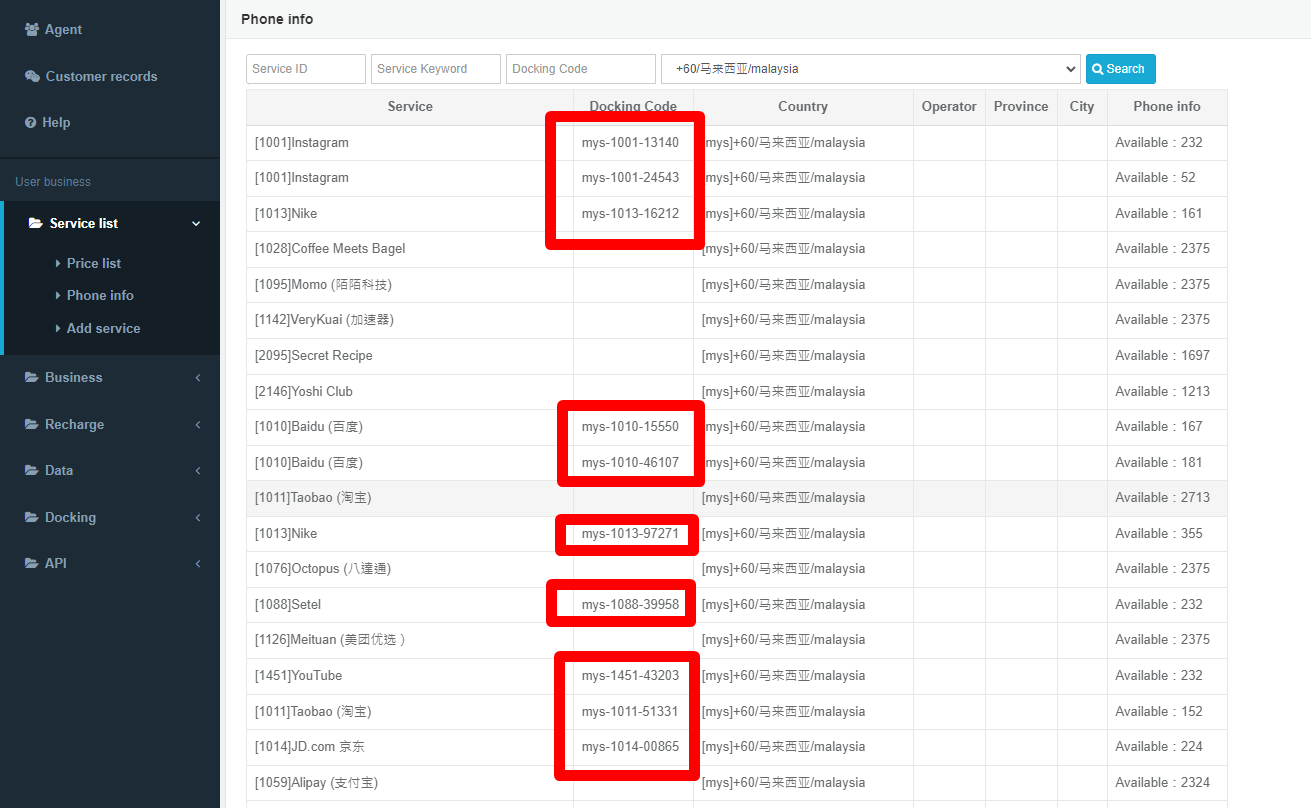Expand the API menu chevron
This screenshot has width=1311, height=808.
198,564
